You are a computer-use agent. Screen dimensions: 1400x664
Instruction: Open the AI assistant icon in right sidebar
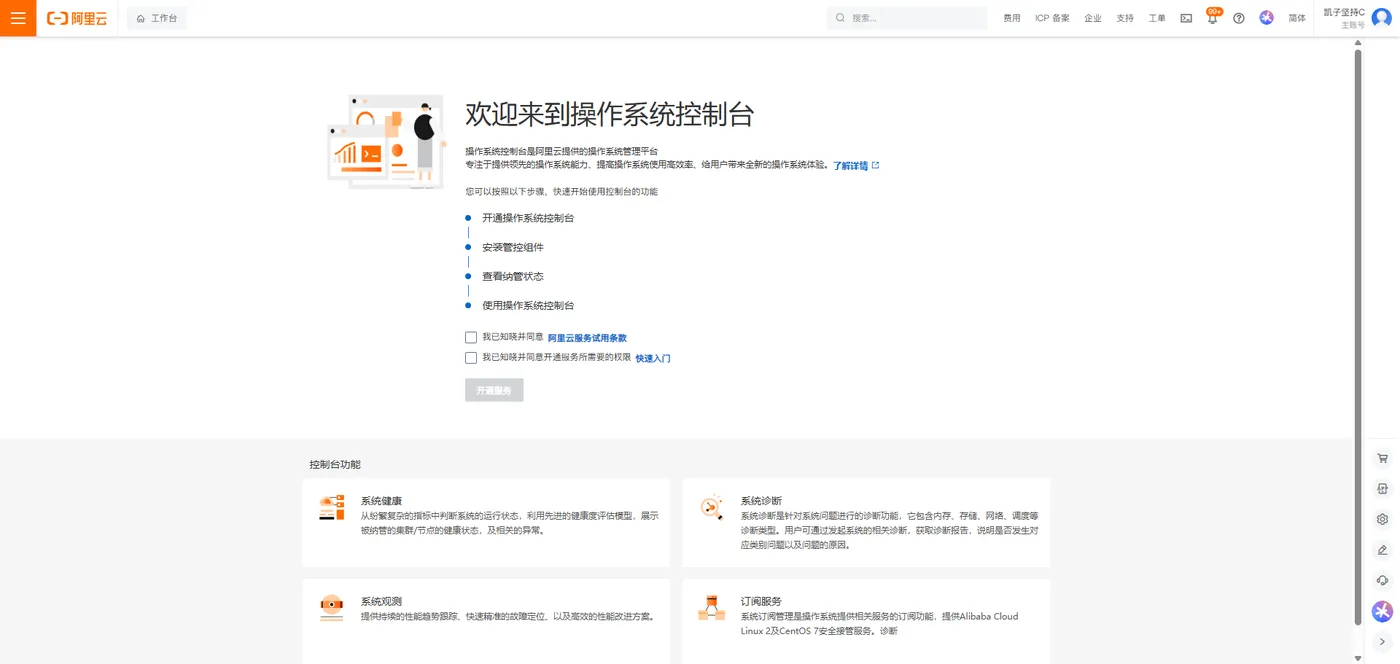coord(1382,611)
